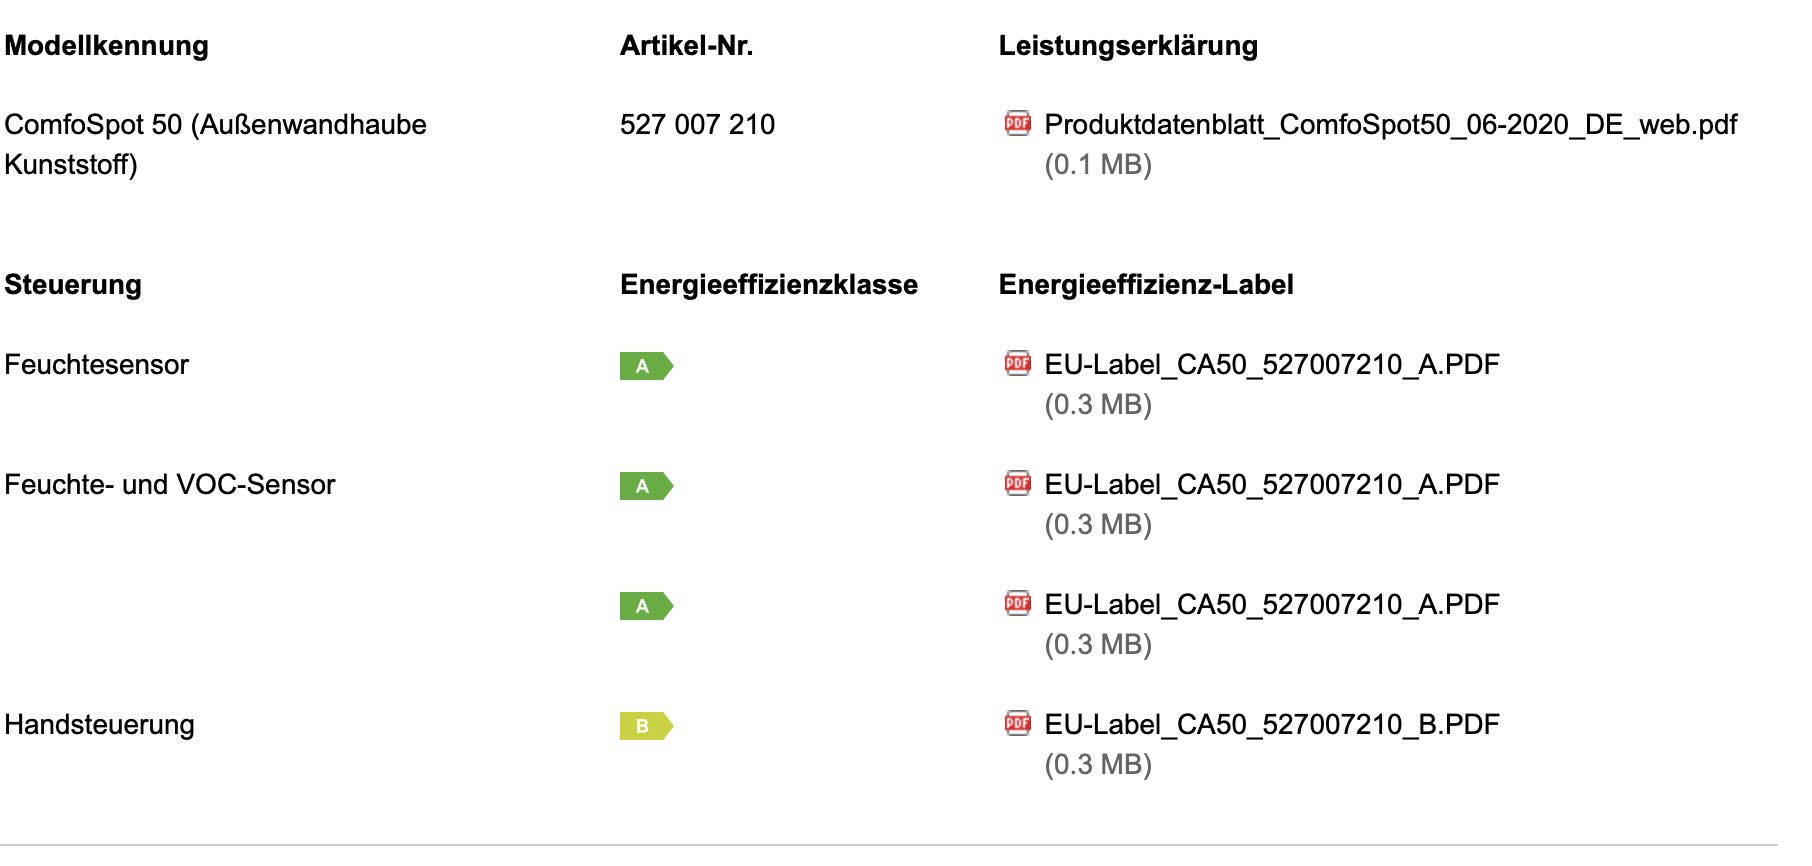Click green A energy badge for Feuchtesensor
The width and height of the screenshot is (1812, 866).
tap(646, 366)
